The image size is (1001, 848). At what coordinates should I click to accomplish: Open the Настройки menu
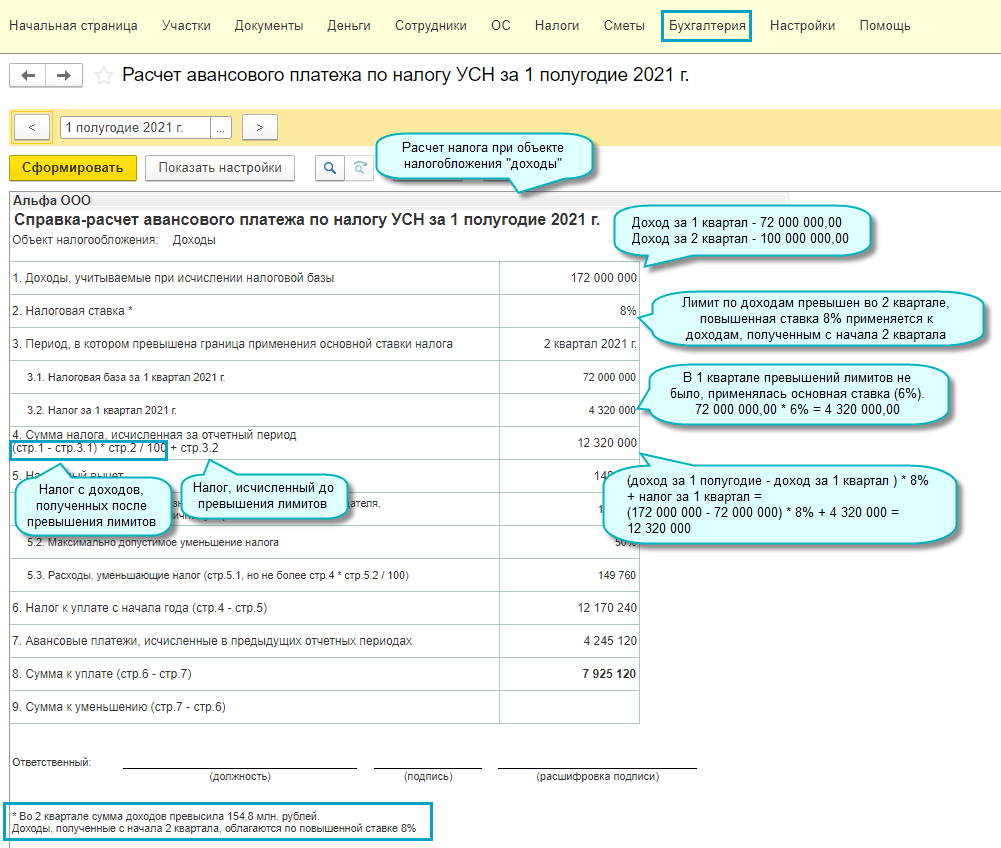click(802, 26)
